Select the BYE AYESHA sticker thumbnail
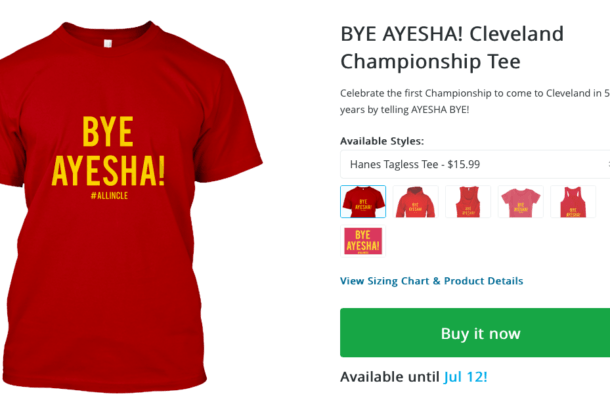The height and width of the screenshot is (400, 610). click(363, 241)
